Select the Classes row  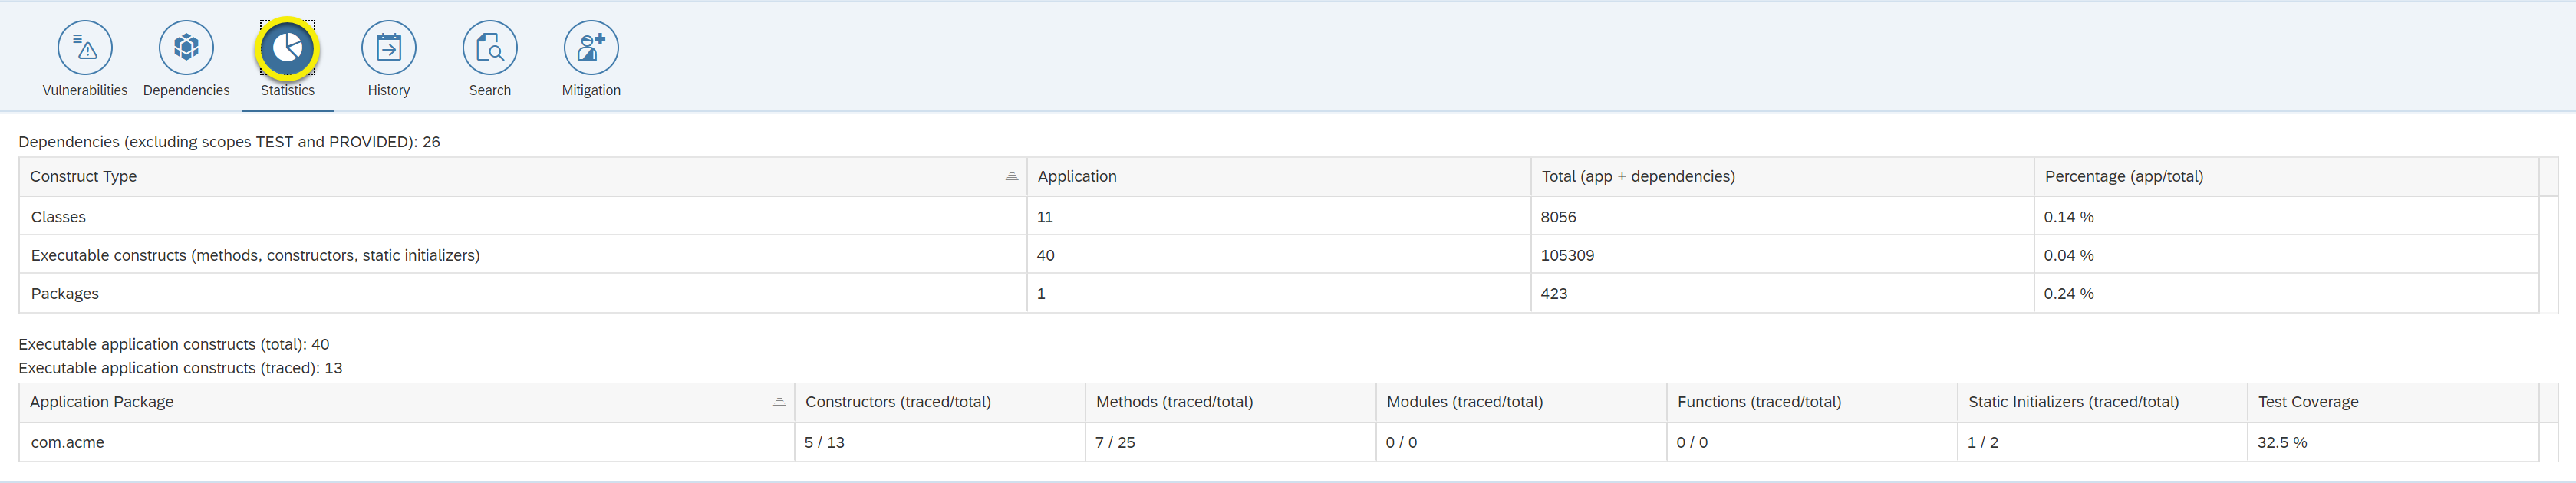(x=58, y=217)
